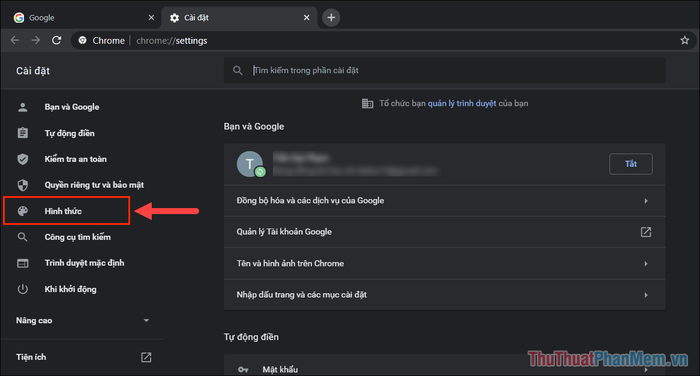Click the Chrome site info icon in address bar
This screenshot has height=376, width=700.
pos(83,41)
